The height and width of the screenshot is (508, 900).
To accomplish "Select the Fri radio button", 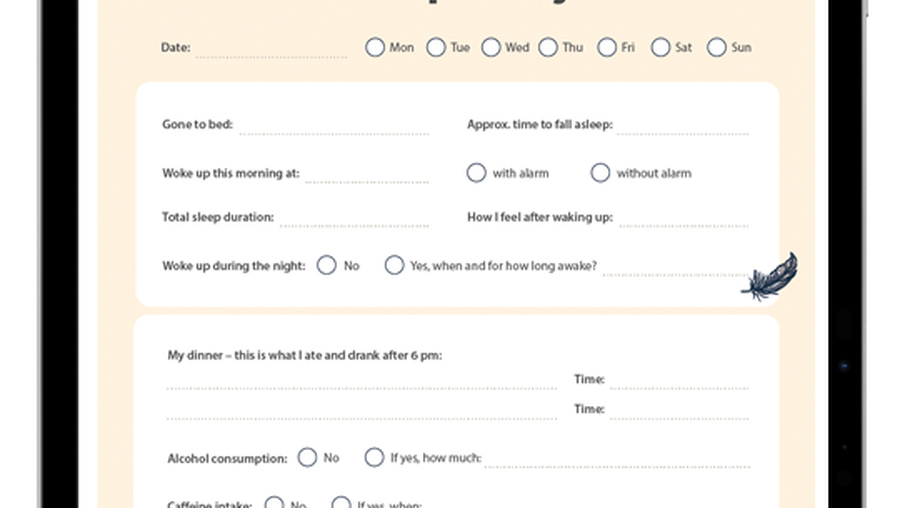I will coord(607,47).
